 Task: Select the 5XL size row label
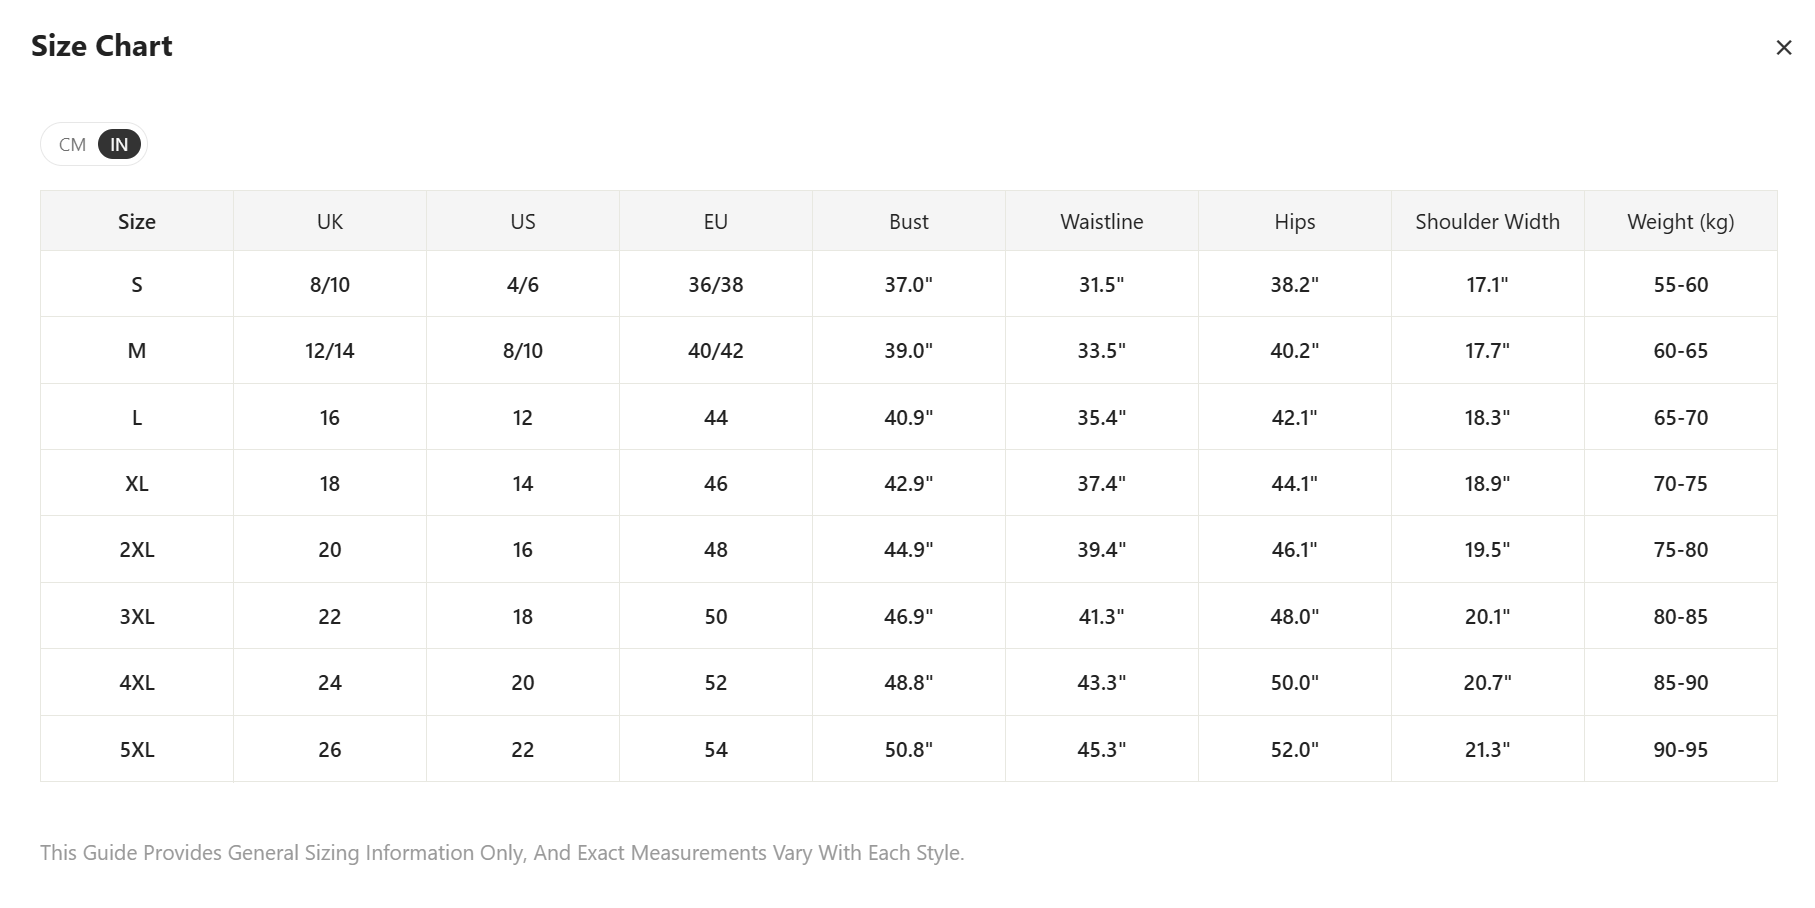coord(137,750)
